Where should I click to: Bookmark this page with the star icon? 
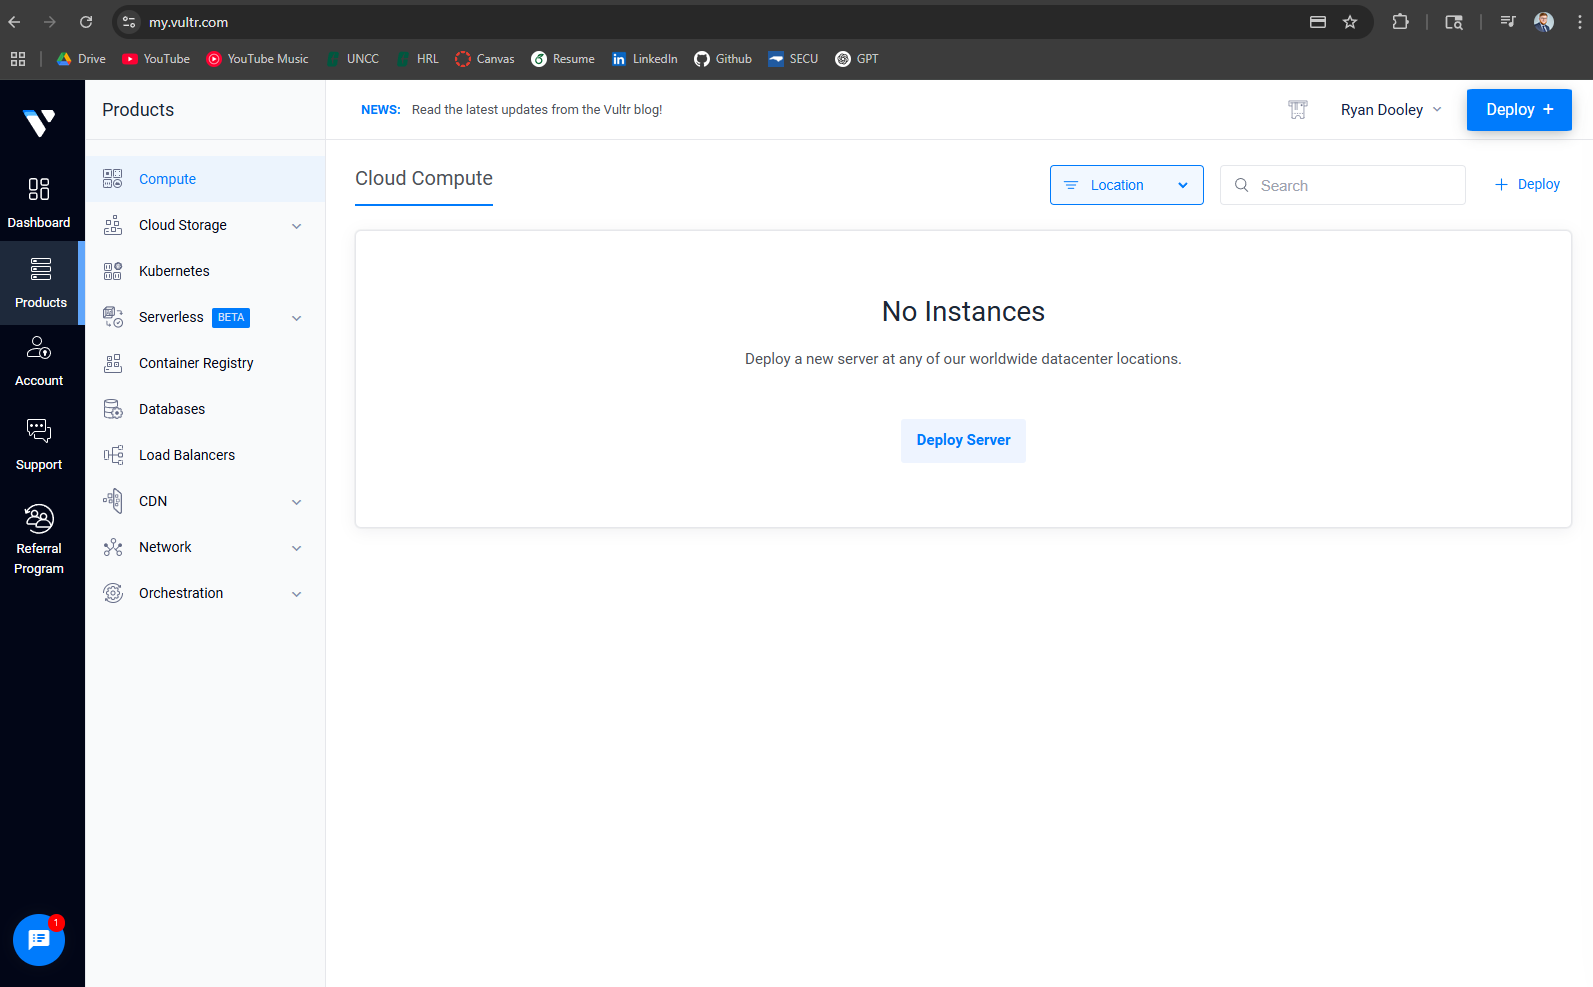1350,22
